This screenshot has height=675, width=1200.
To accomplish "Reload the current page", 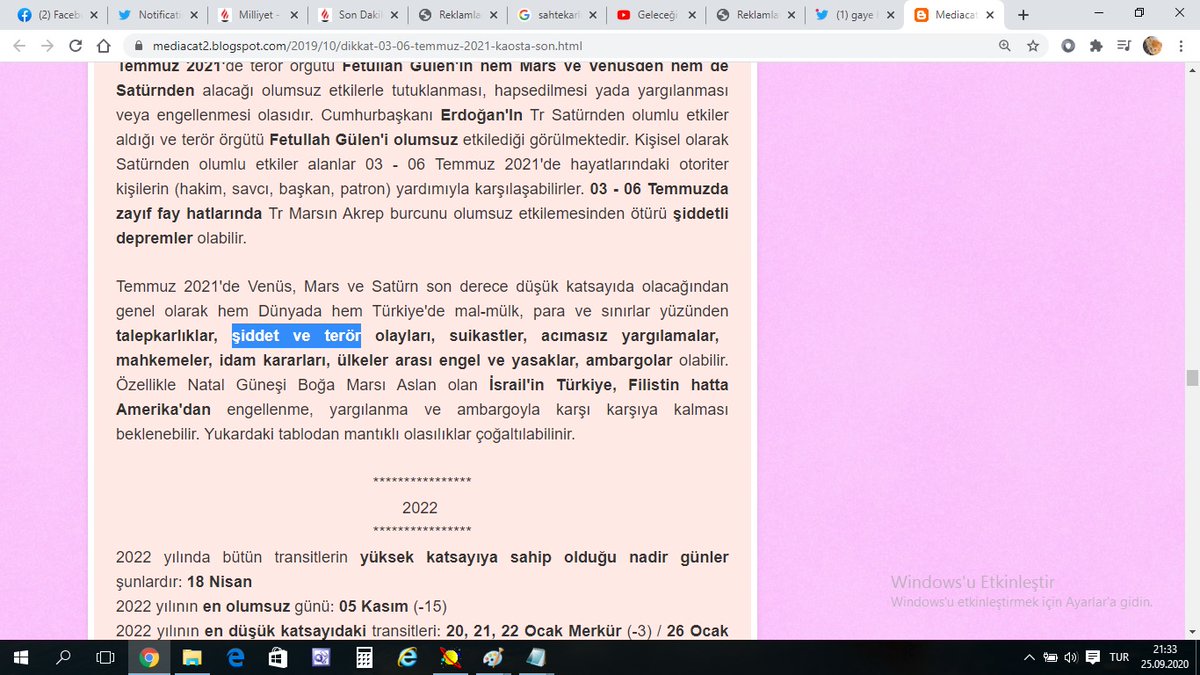I will [75, 46].
